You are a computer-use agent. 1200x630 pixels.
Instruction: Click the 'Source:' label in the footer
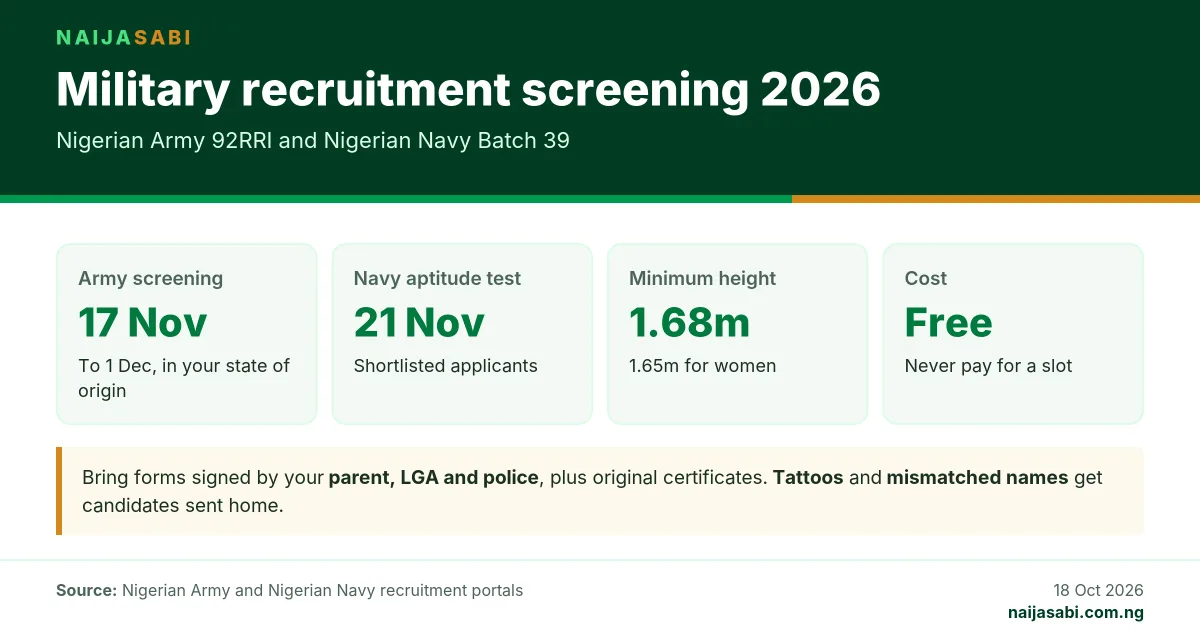[x=86, y=591]
